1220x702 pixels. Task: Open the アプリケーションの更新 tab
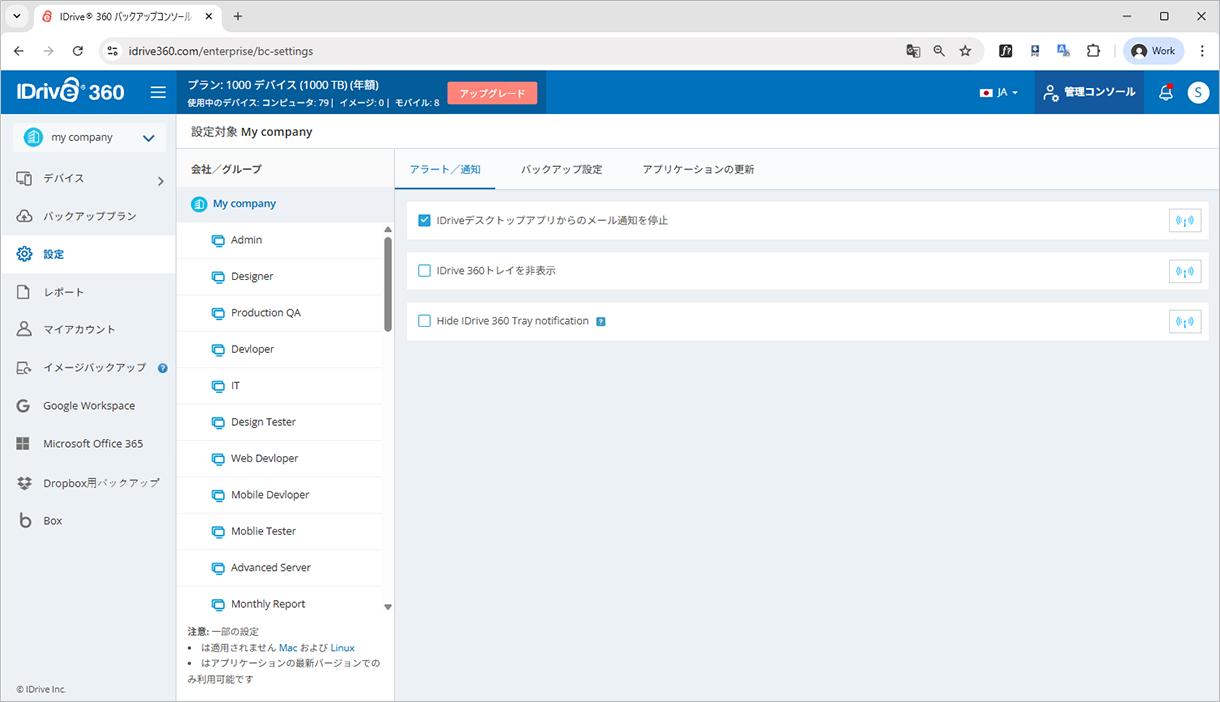click(698, 169)
